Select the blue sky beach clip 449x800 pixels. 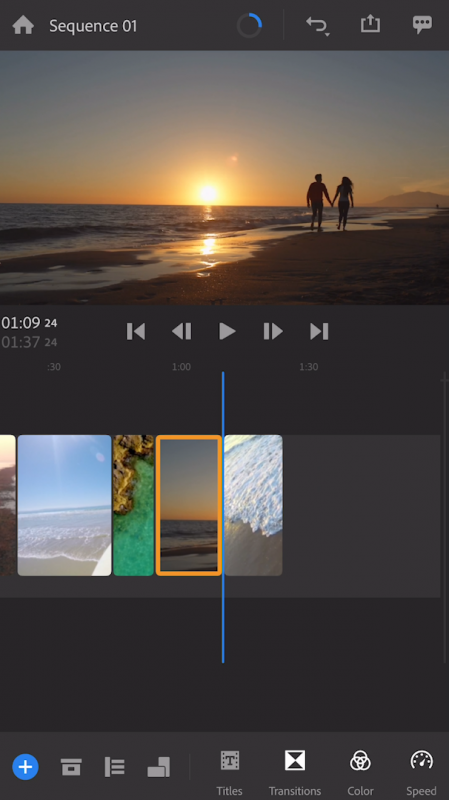[64, 505]
